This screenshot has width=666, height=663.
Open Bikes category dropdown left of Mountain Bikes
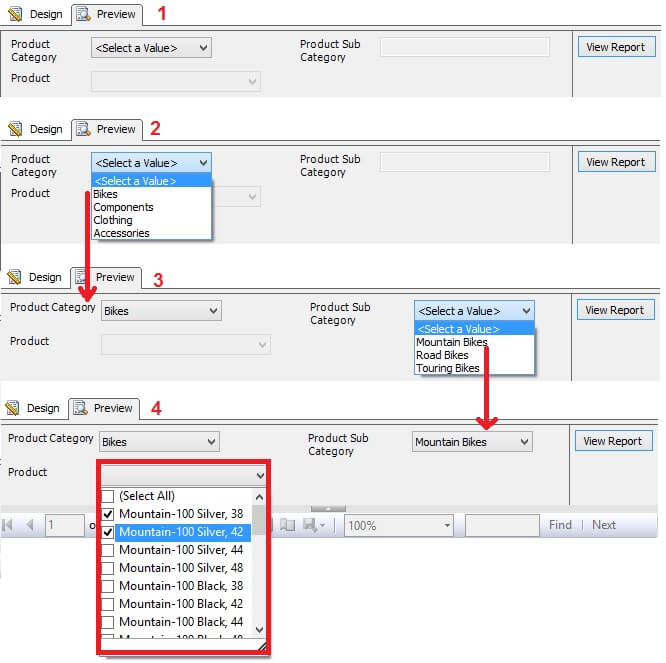tap(159, 442)
